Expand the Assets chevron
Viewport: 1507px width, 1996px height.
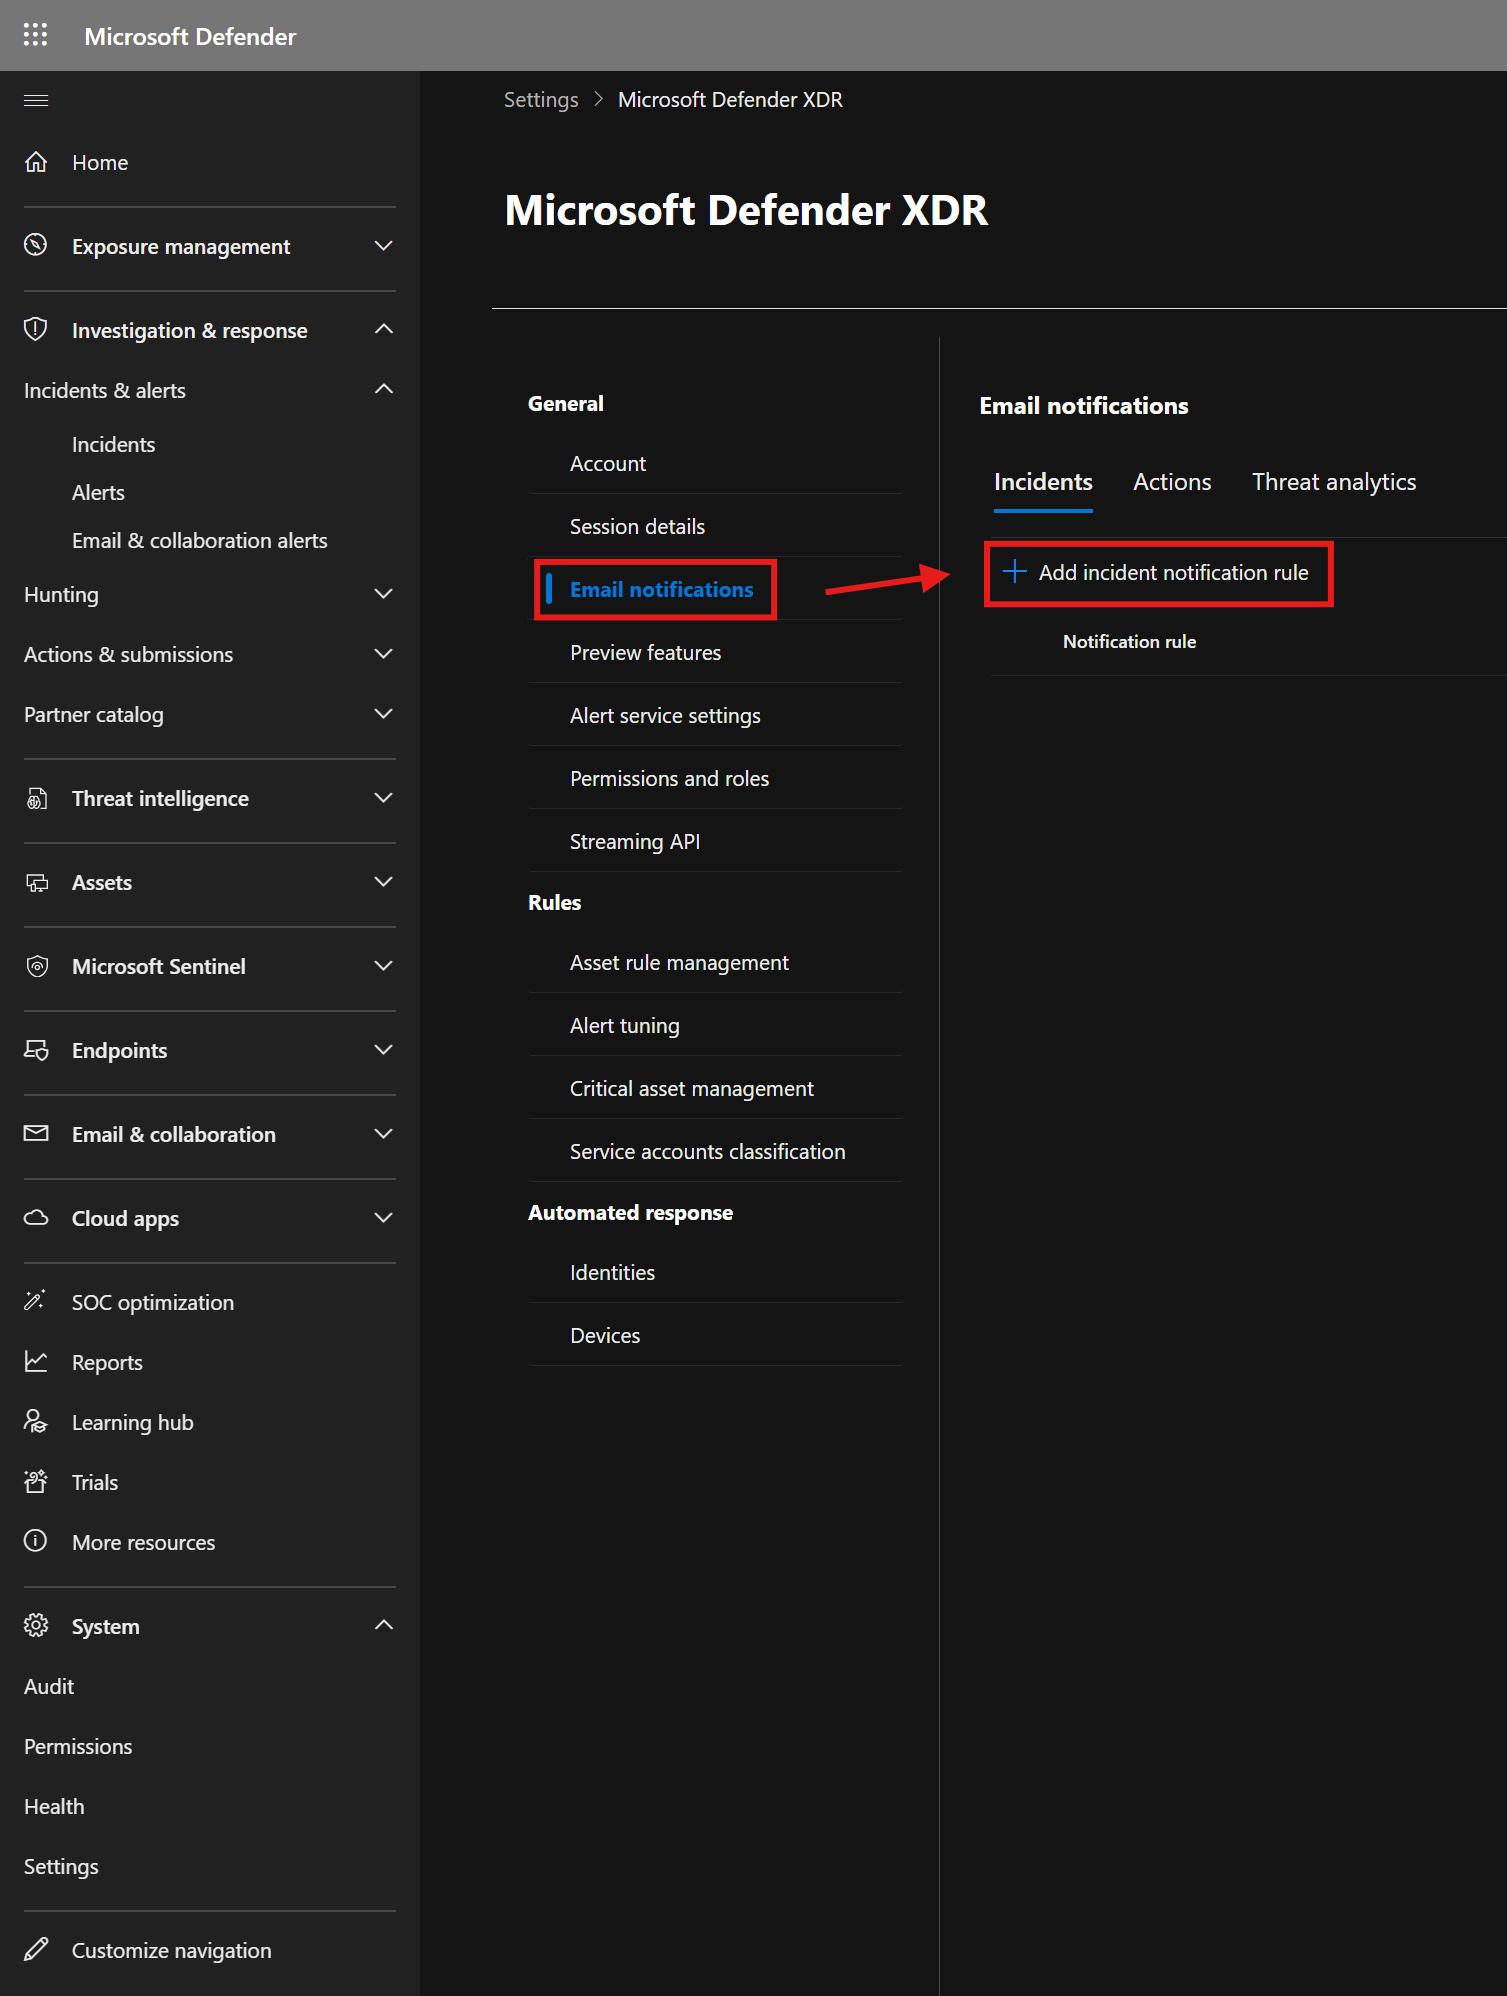pos(383,882)
